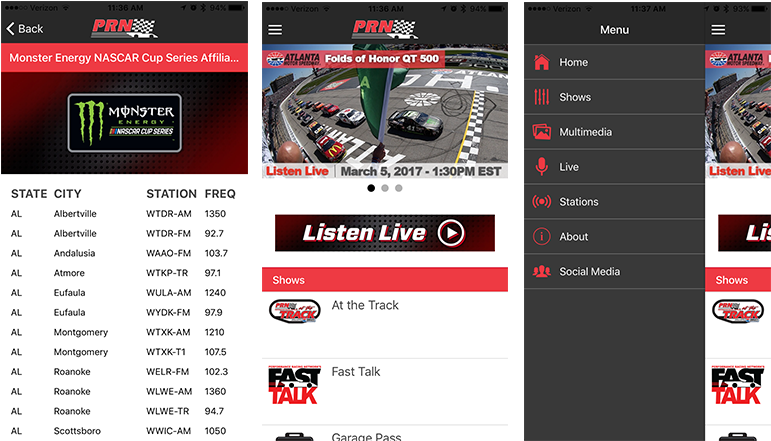This screenshot has width=771, height=441.
Task: Select the Multimedia menu item
Action: tap(614, 132)
